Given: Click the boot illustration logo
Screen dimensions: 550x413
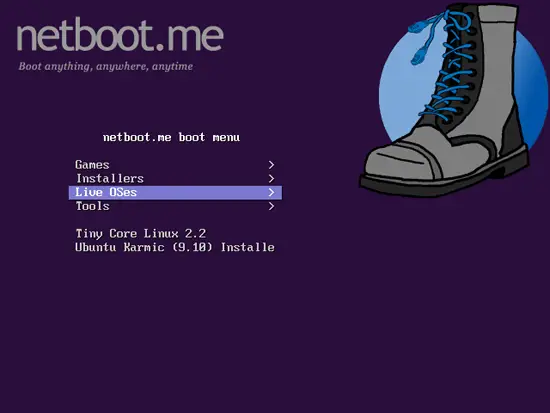Looking at the screenshot, I should click(453, 99).
